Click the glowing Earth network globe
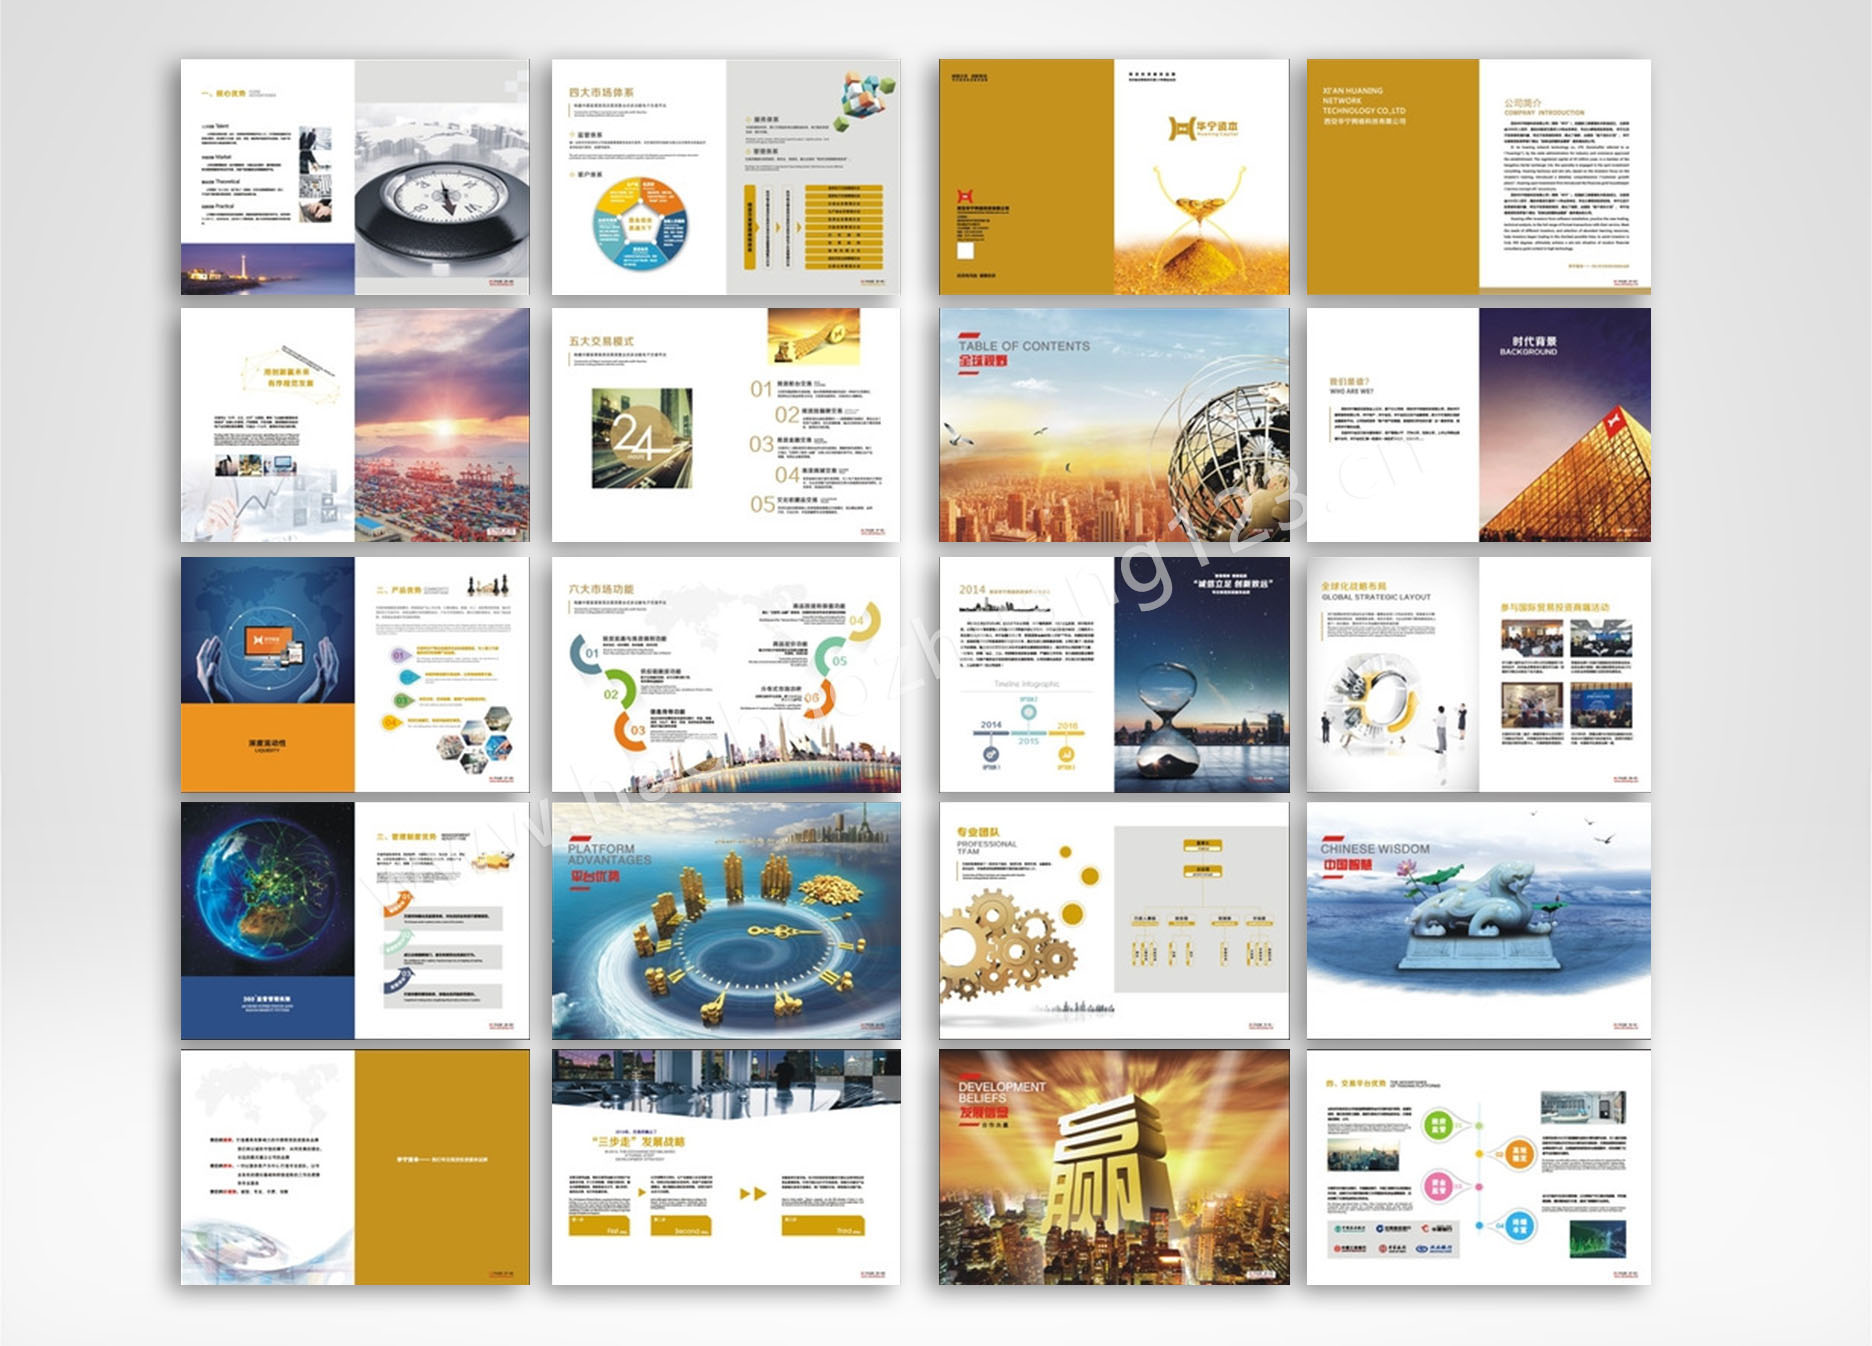Viewport: 1872px width, 1346px height. tap(265, 890)
